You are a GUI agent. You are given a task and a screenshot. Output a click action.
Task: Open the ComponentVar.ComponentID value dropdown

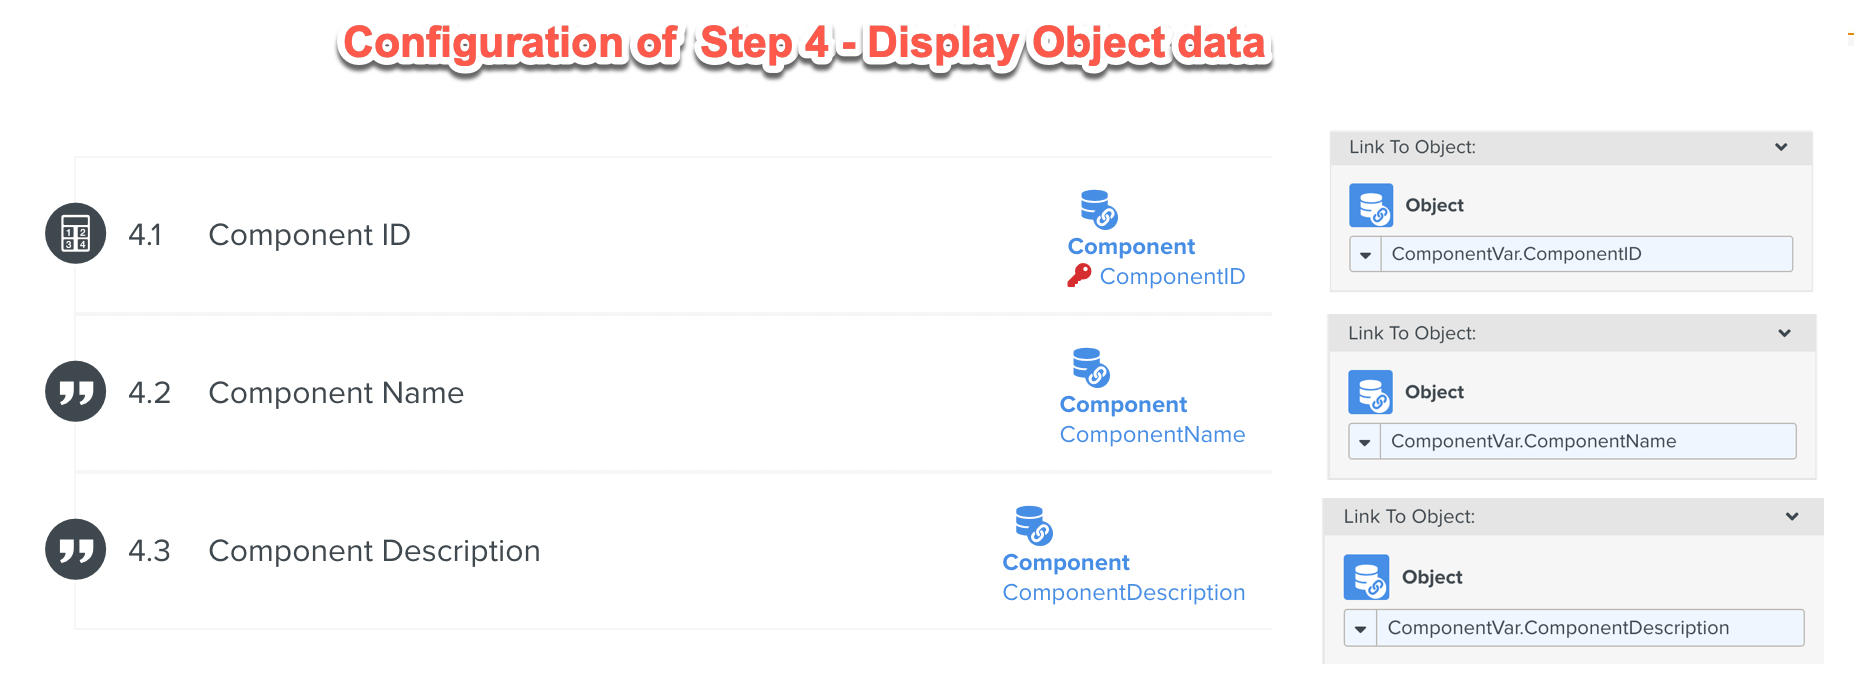1365,254
